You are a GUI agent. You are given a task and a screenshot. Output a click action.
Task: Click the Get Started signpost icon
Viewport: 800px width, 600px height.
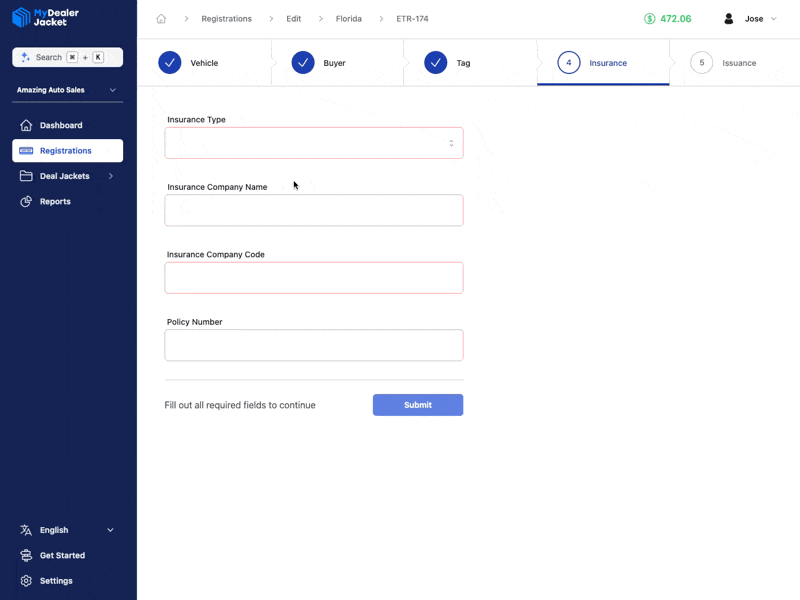click(26, 555)
